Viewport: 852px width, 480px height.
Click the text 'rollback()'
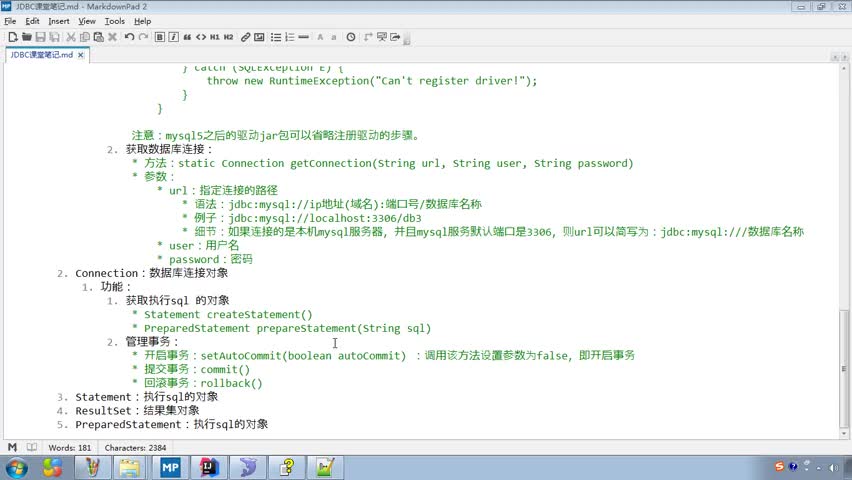point(231,383)
